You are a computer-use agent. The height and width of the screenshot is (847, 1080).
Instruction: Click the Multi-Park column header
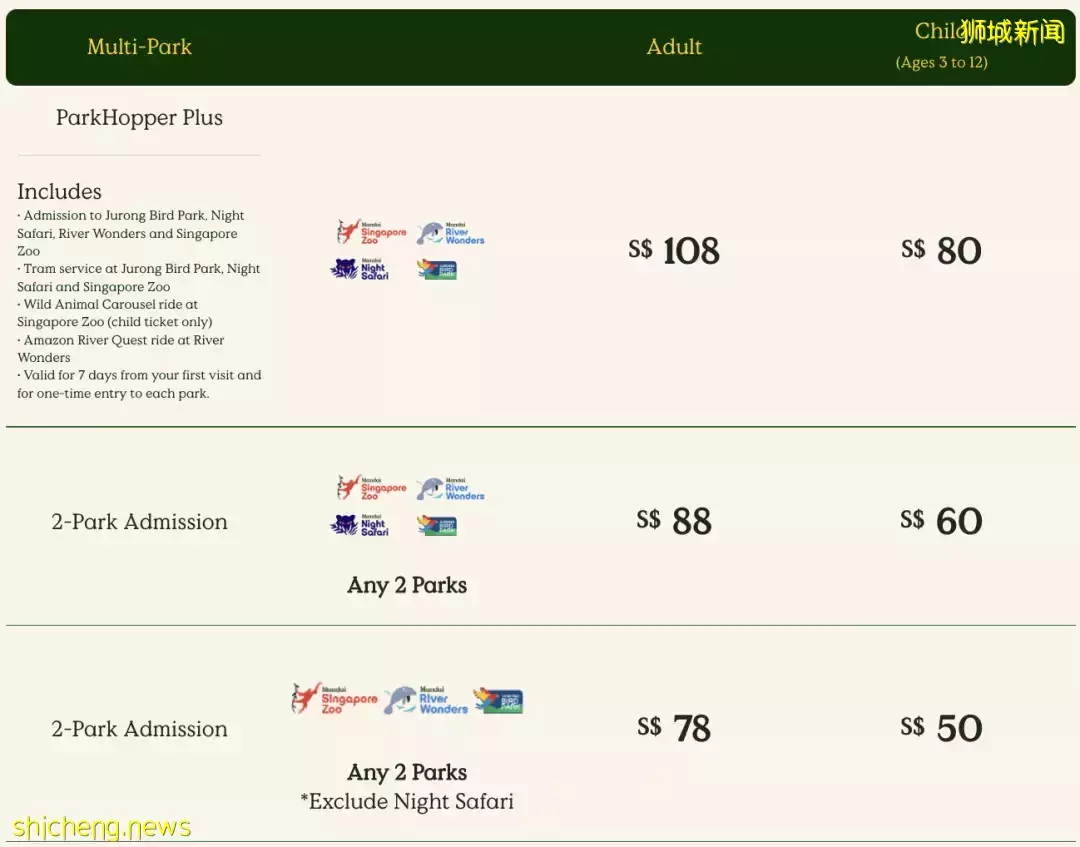click(x=139, y=46)
